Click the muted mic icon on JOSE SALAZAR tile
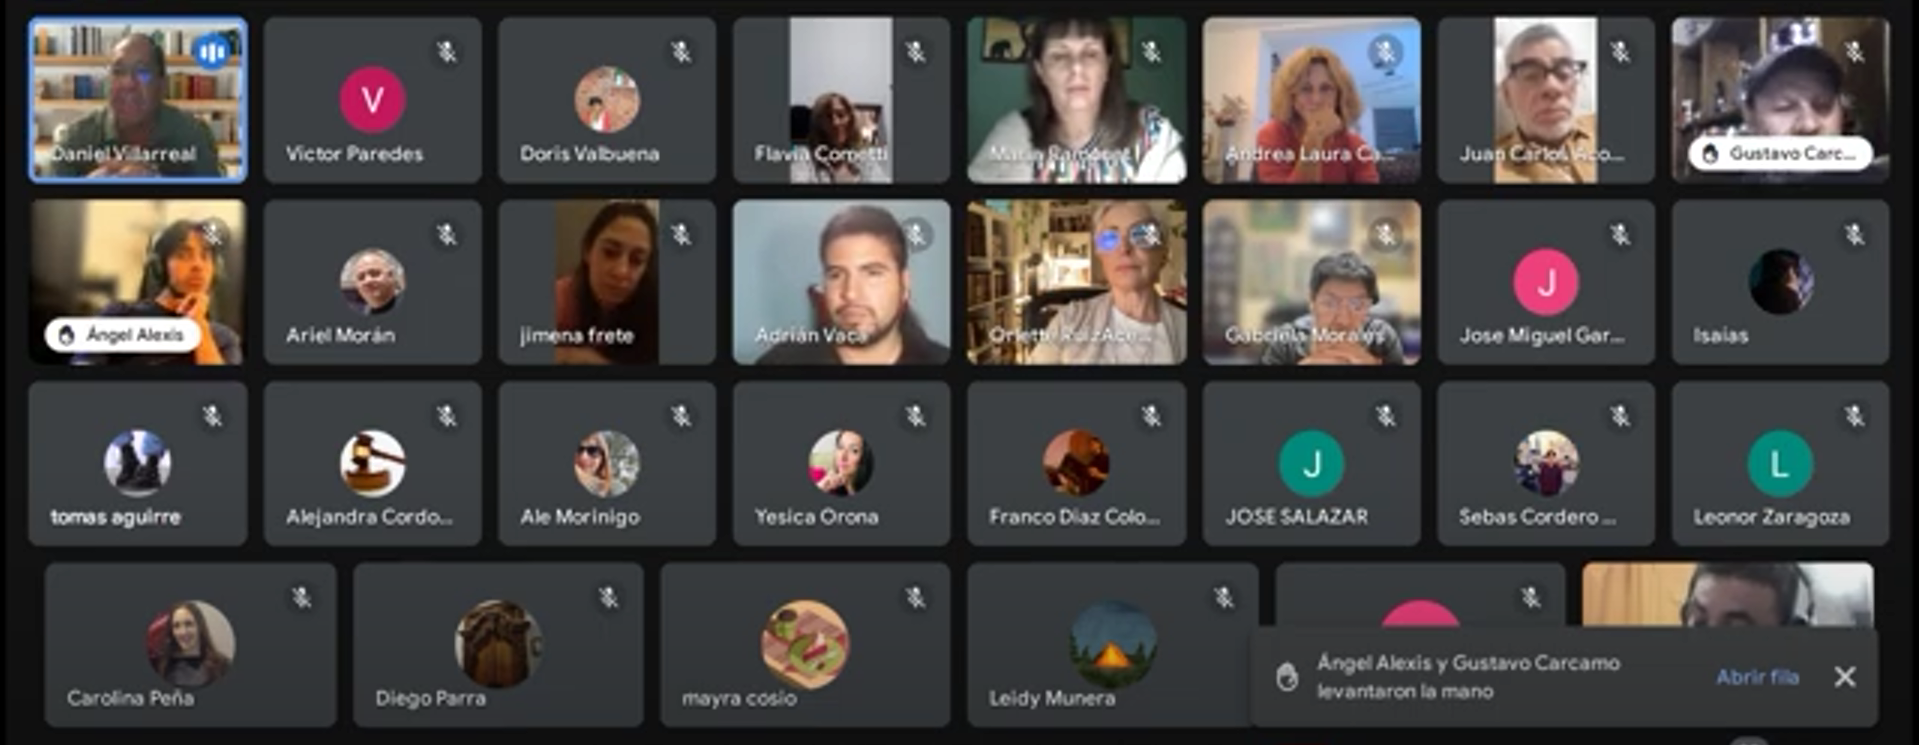This screenshot has width=1919, height=745. 1386,416
